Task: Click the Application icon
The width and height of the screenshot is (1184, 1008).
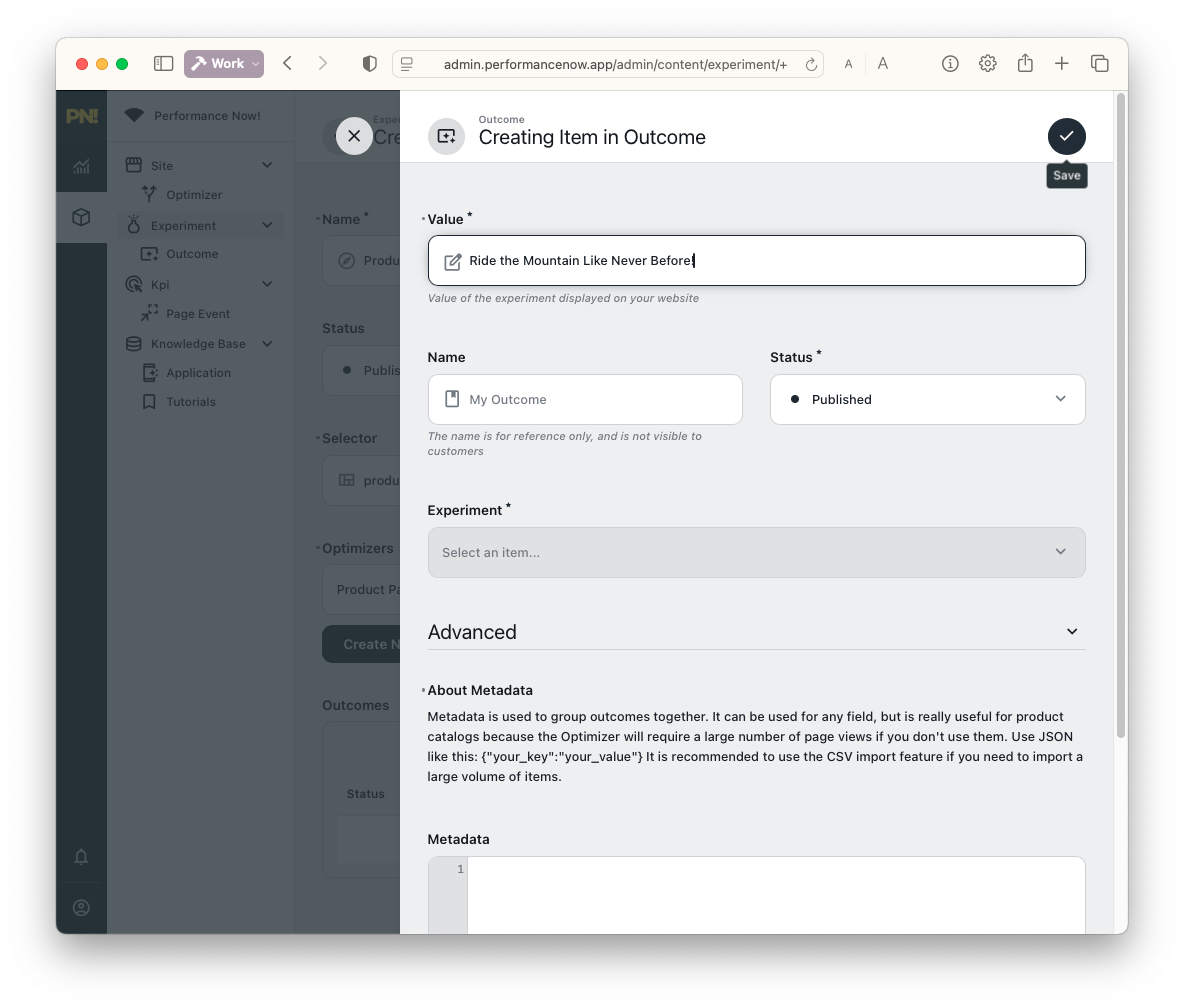Action: [x=150, y=373]
